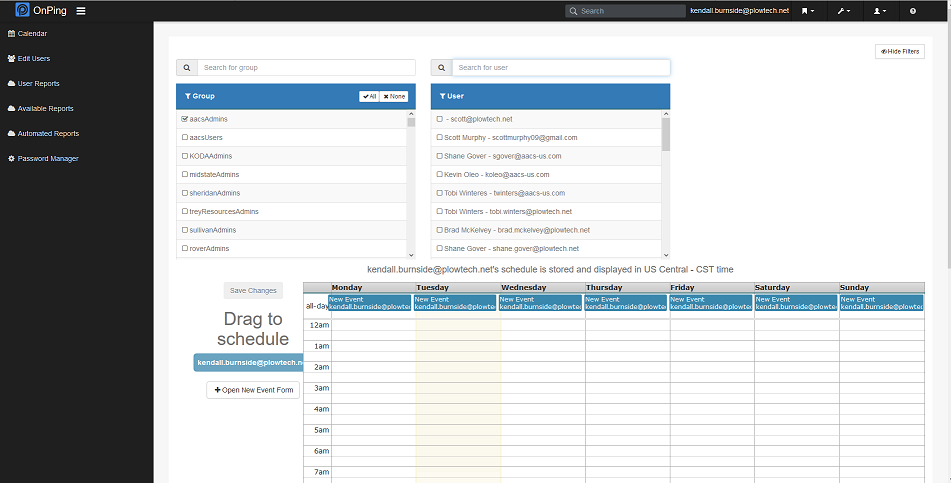Click Open New Event Form button
951x483 pixels.
coord(253,389)
